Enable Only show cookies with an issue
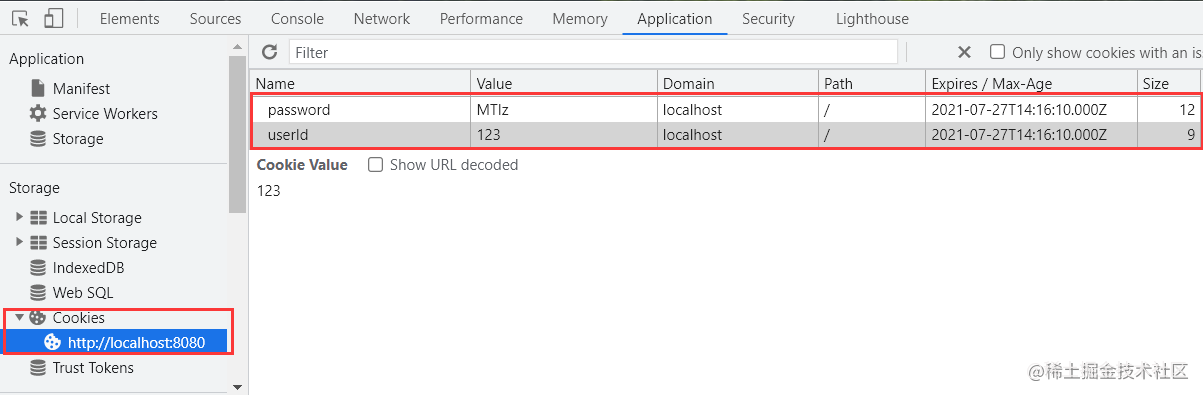The width and height of the screenshot is (1203, 395). tap(997, 52)
